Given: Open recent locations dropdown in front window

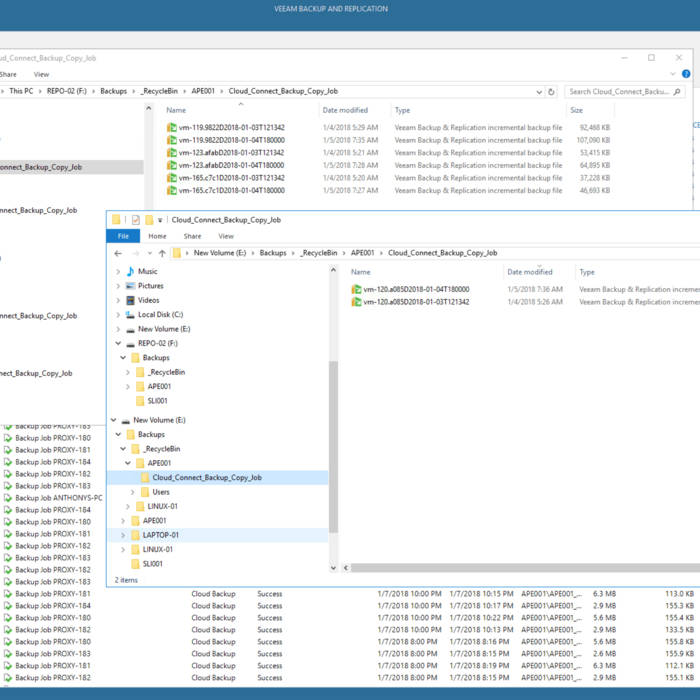Looking at the screenshot, I should pyautogui.click(x=150, y=253).
